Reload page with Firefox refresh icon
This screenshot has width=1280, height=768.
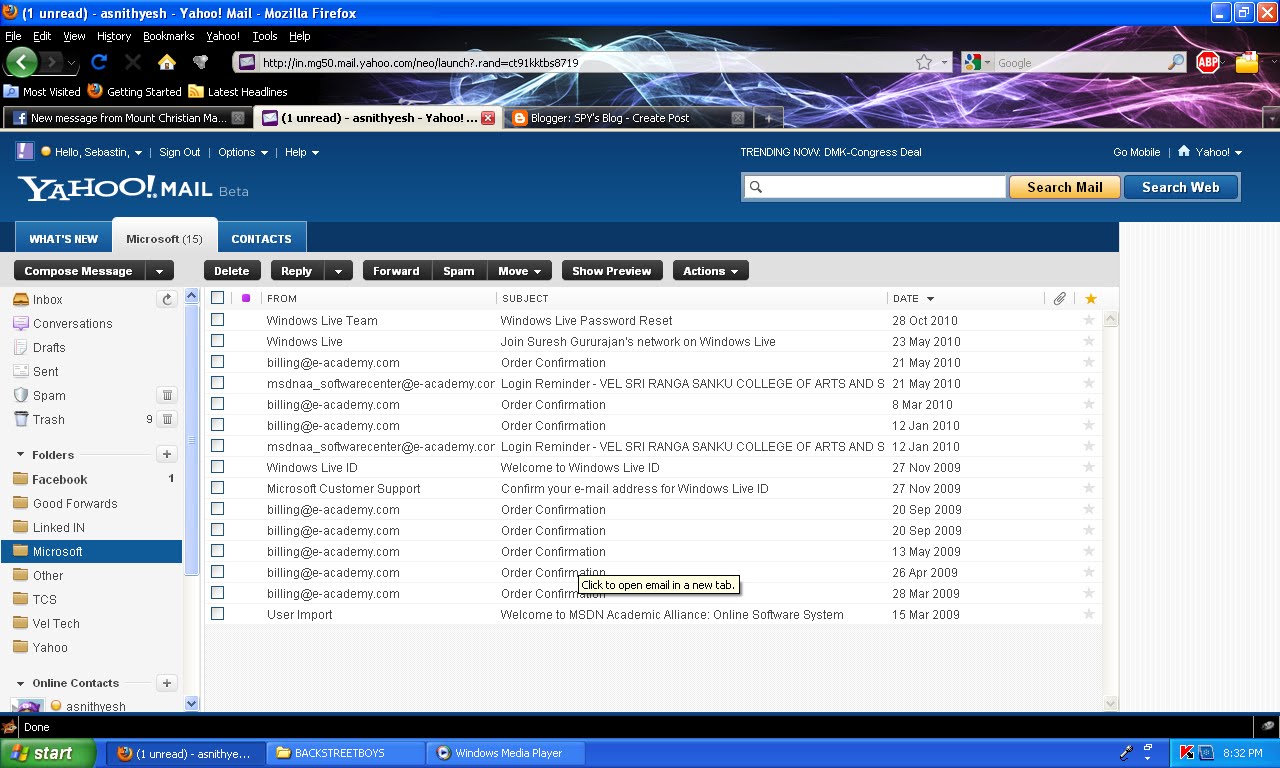tap(99, 62)
